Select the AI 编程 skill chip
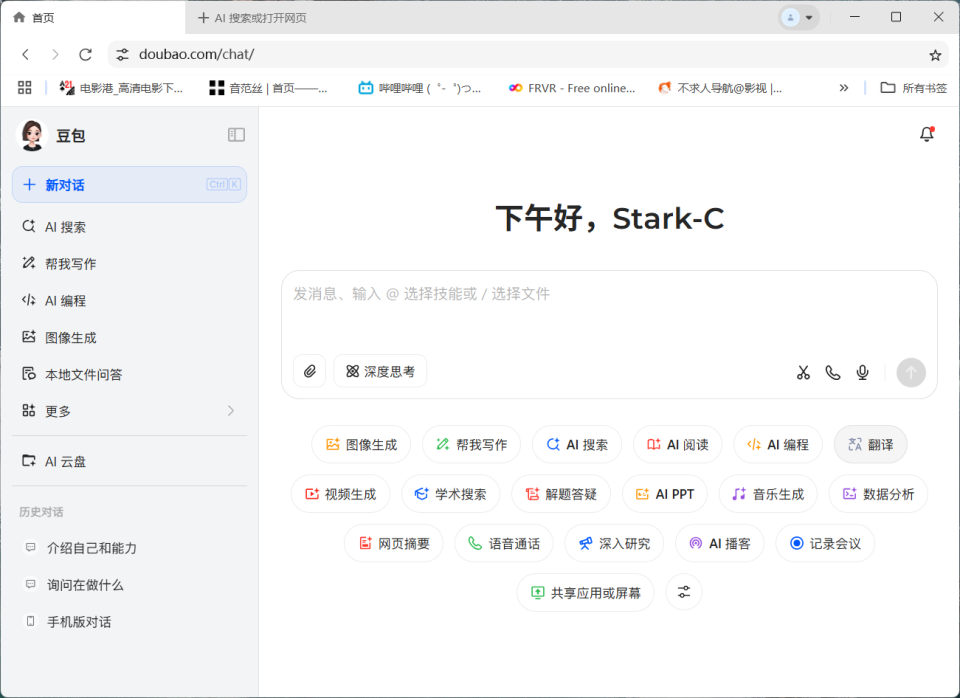 pos(778,445)
